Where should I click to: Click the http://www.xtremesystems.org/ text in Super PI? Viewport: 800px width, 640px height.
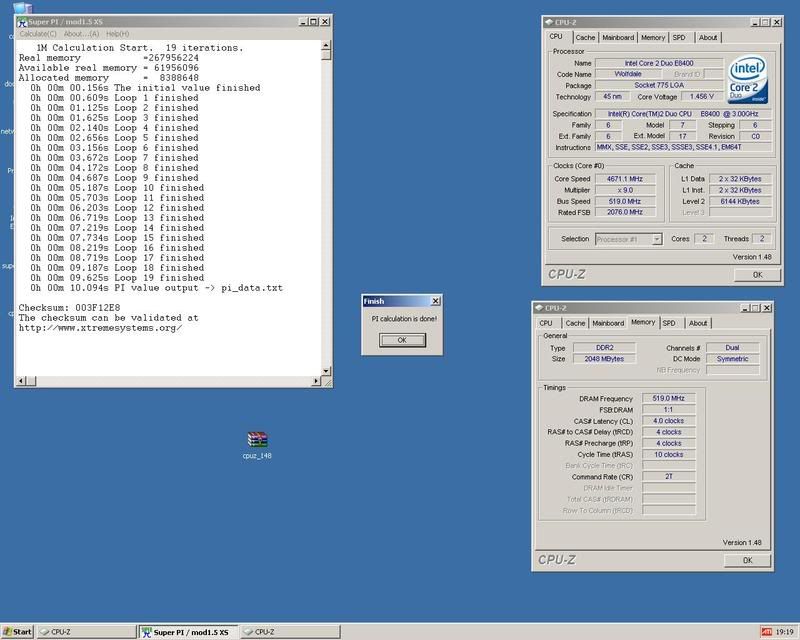101,328
